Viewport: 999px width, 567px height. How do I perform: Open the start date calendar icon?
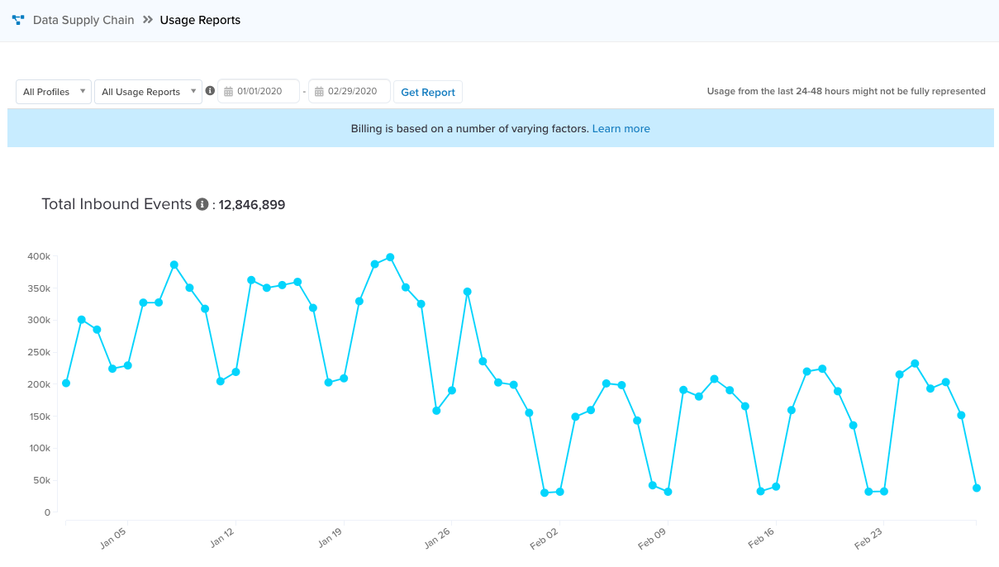click(x=228, y=92)
